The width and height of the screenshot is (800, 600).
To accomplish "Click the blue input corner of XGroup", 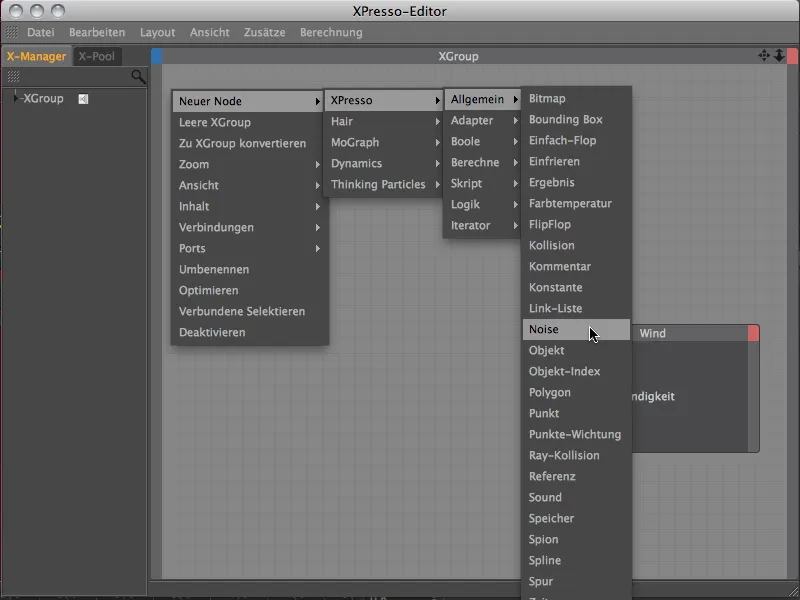I will pyautogui.click(x=157, y=56).
